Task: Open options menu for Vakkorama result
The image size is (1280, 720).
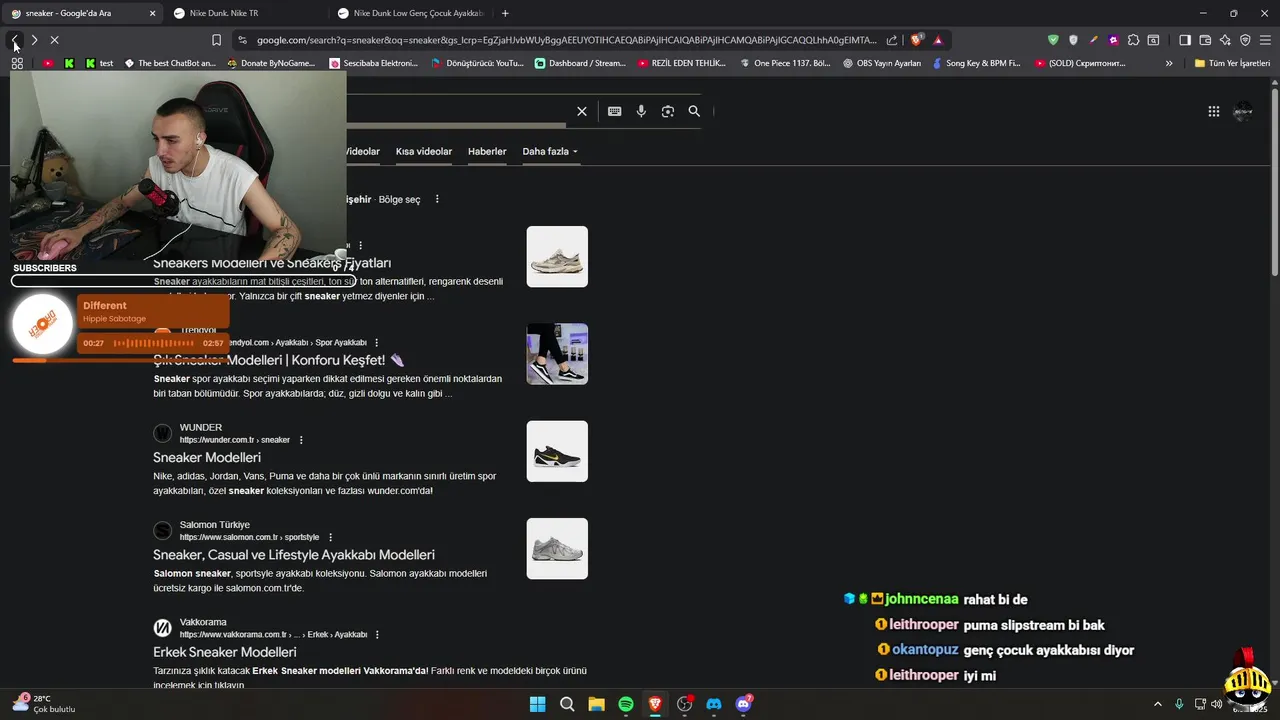Action: coord(377,634)
